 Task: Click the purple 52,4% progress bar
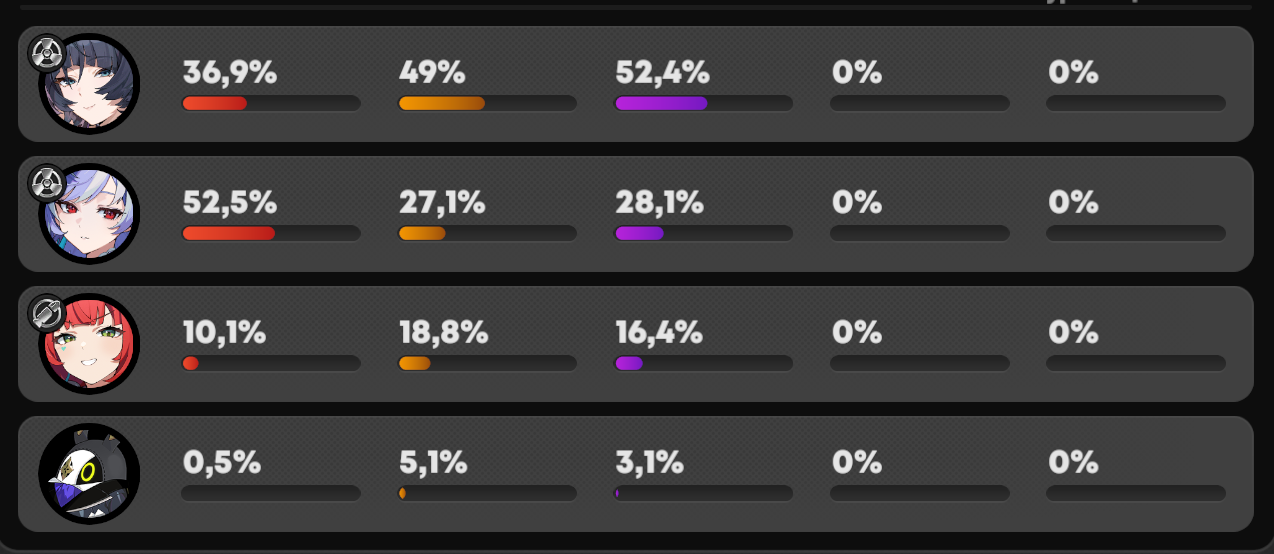703,103
